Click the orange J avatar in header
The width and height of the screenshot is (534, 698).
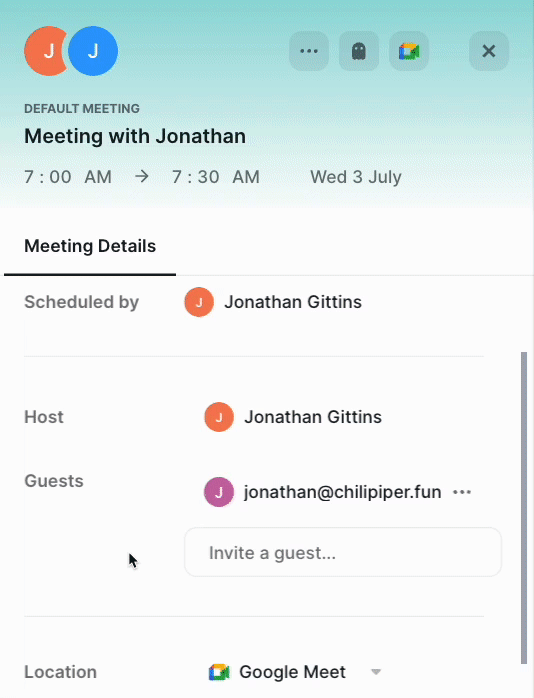[44, 51]
